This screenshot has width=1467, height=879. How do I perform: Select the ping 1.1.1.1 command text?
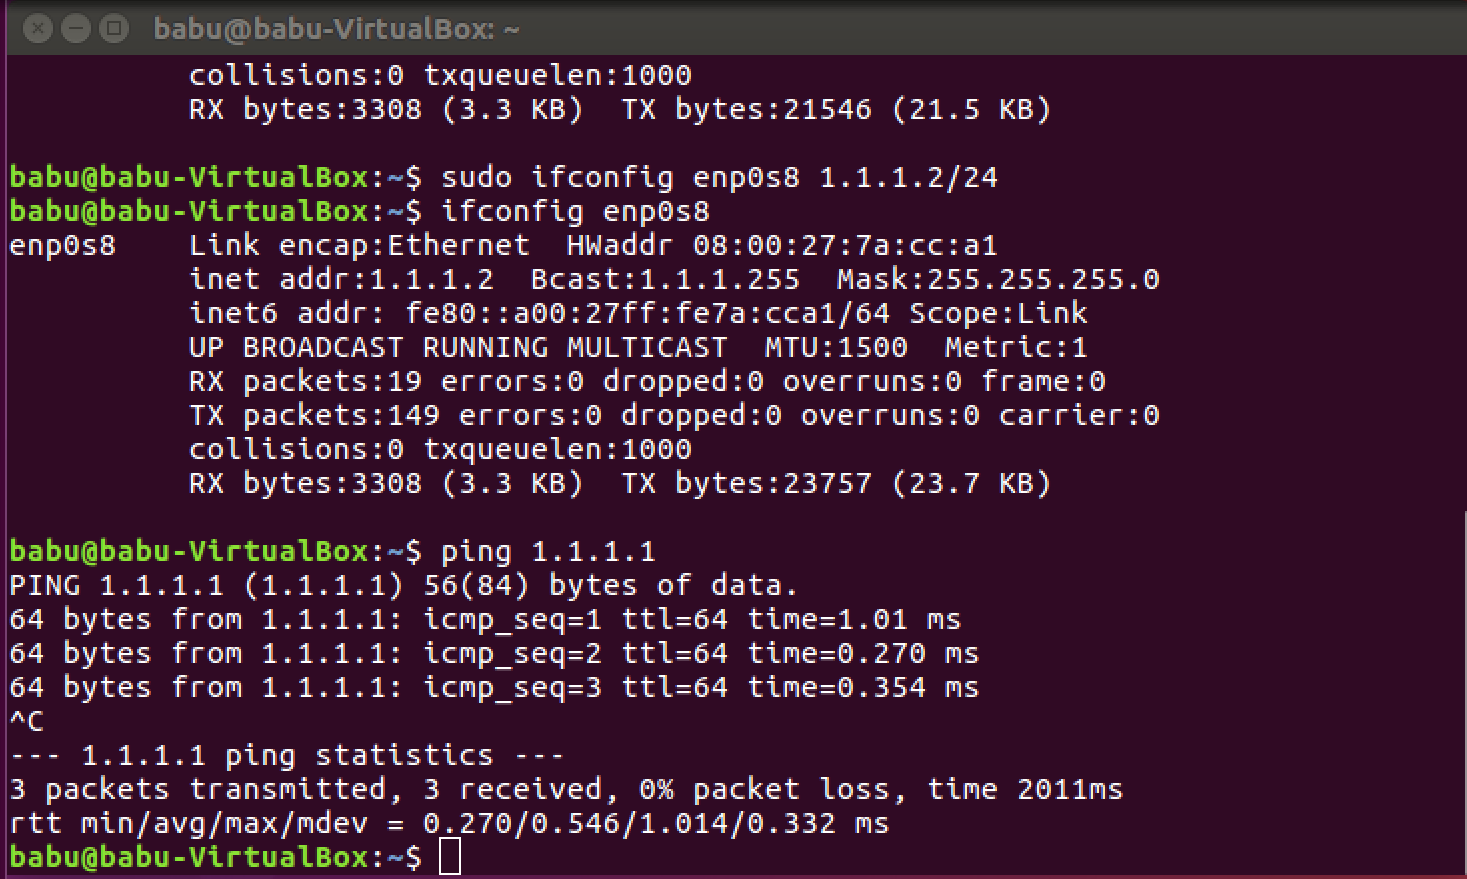(x=549, y=551)
